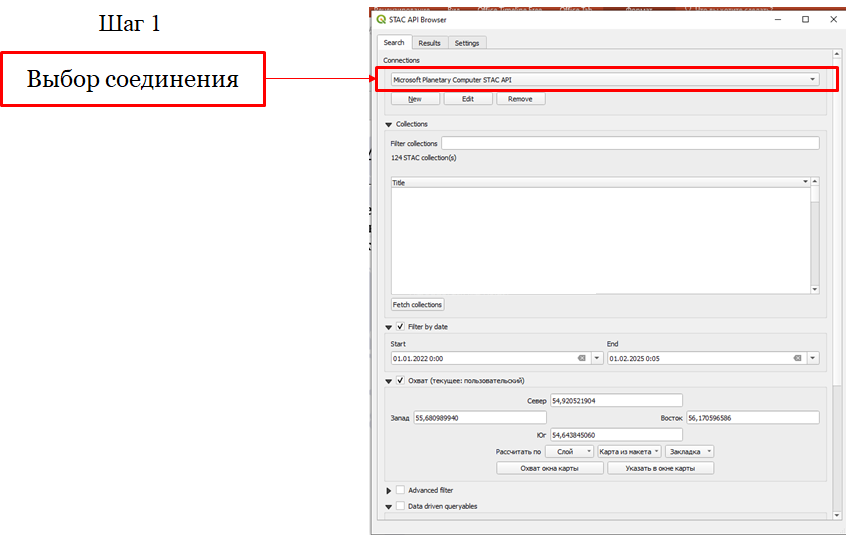The image size is (846, 535).
Task: Click the 124 STAC collection(s) text
Action: pyautogui.click(x=424, y=158)
